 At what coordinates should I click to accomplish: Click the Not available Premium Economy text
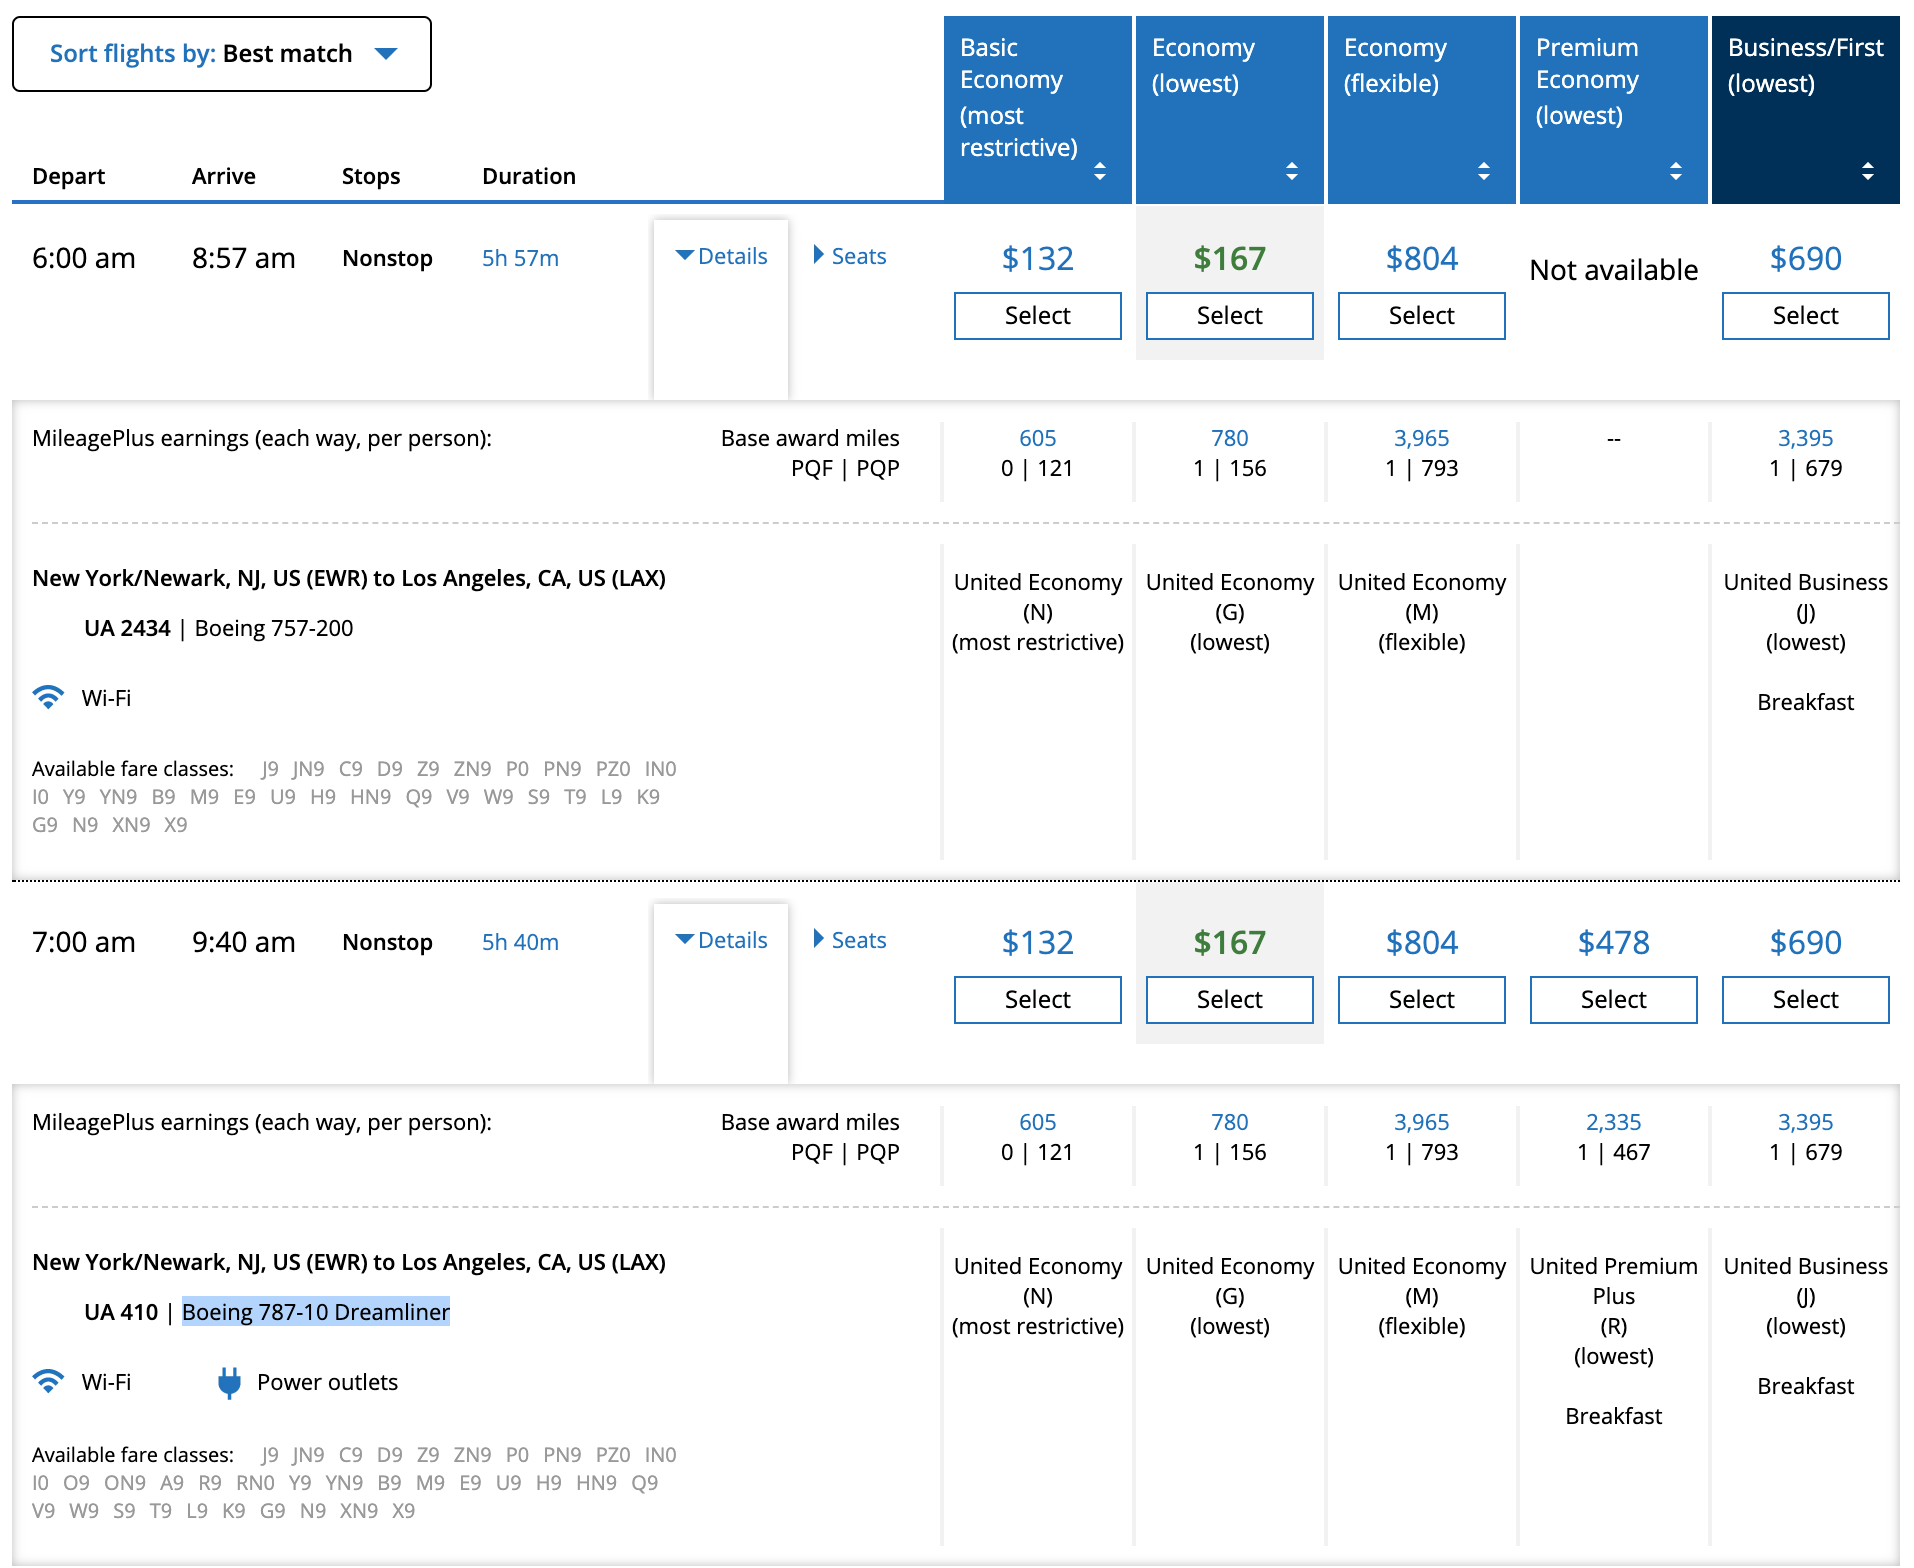click(x=1614, y=270)
